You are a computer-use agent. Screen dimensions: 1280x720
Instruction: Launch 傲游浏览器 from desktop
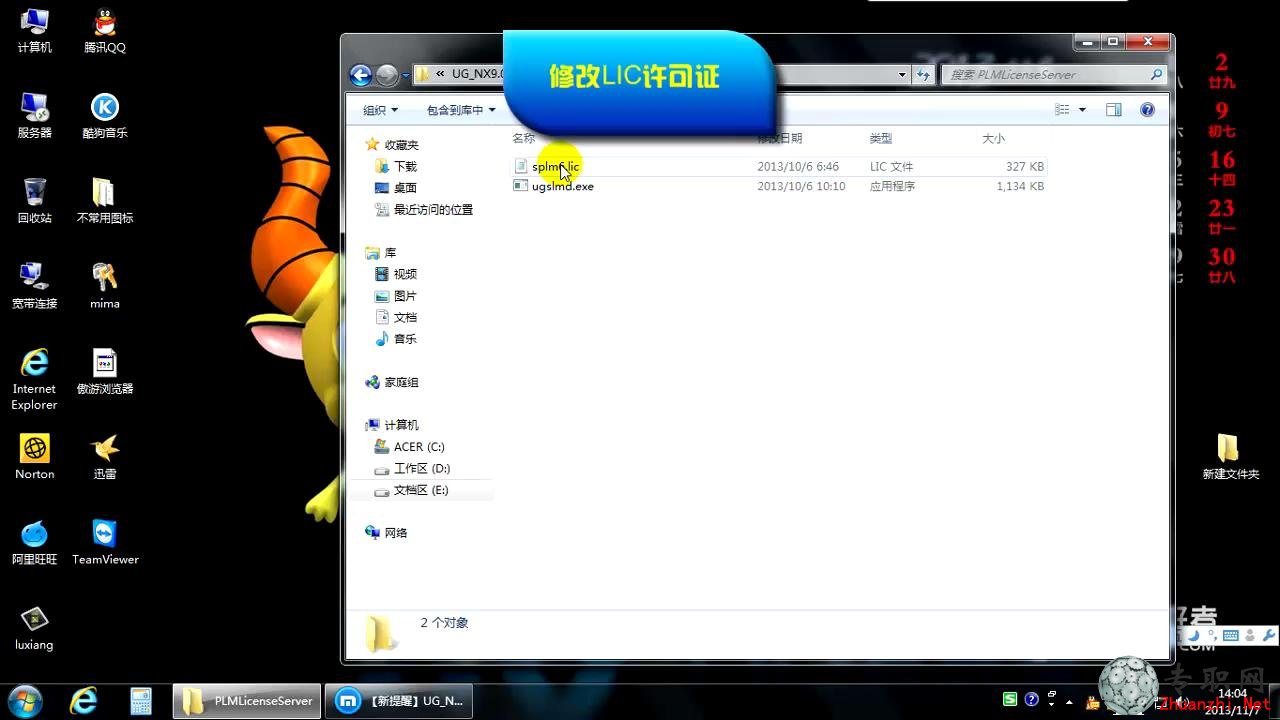click(104, 371)
